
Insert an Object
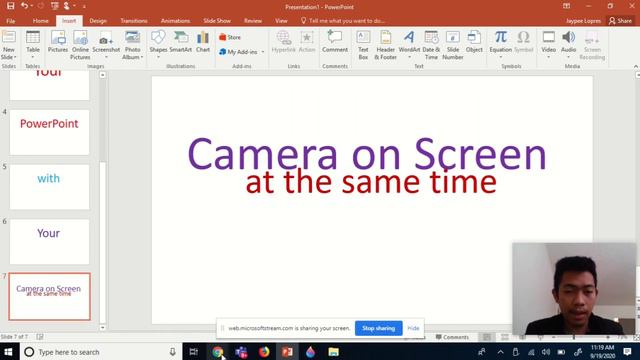[x=474, y=42]
